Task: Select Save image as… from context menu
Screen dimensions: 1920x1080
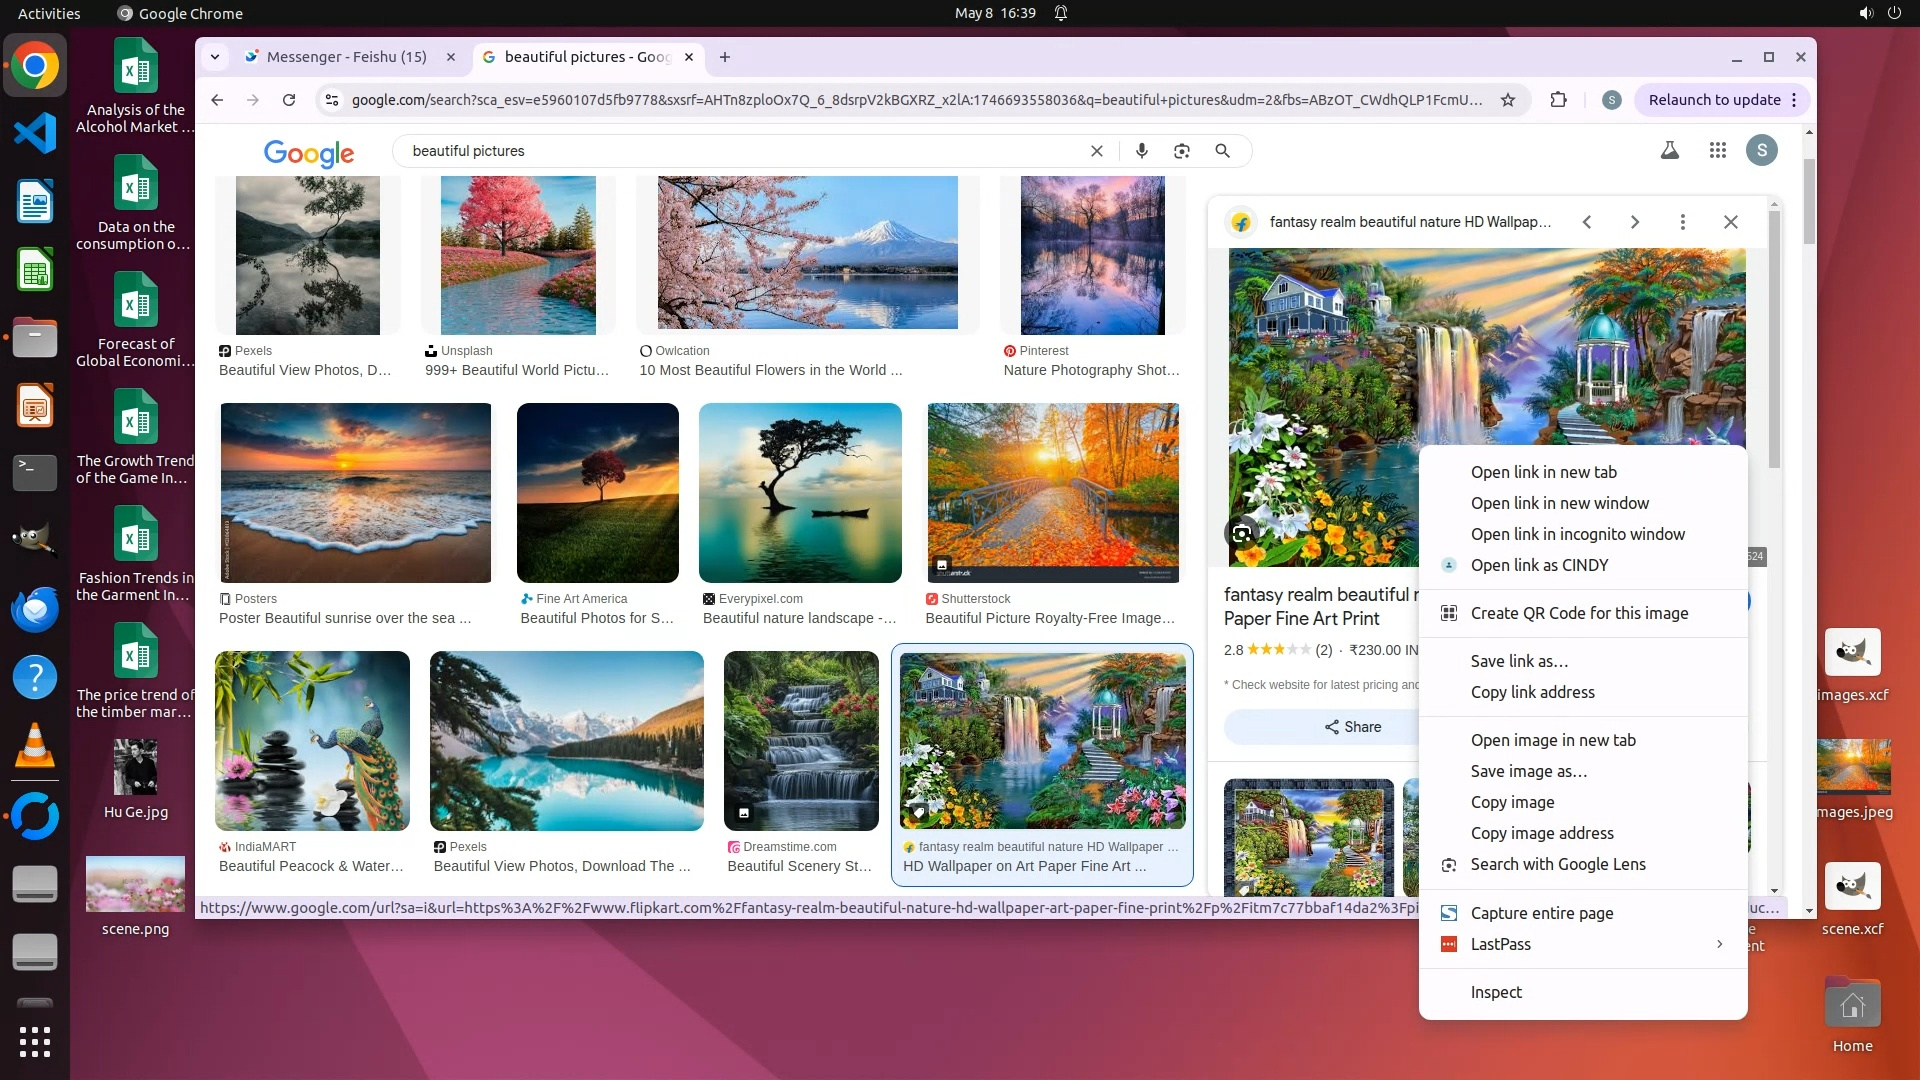Action: tap(1528, 771)
